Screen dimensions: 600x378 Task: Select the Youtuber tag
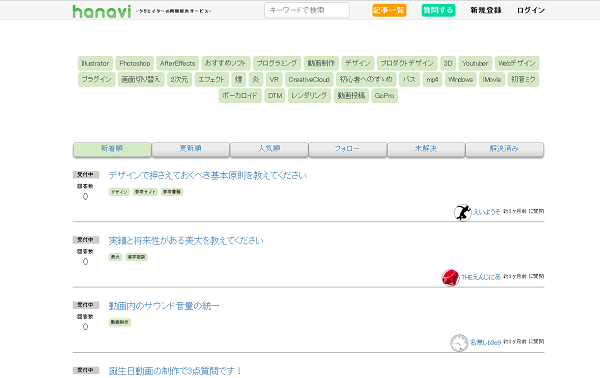[x=475, y=63]
